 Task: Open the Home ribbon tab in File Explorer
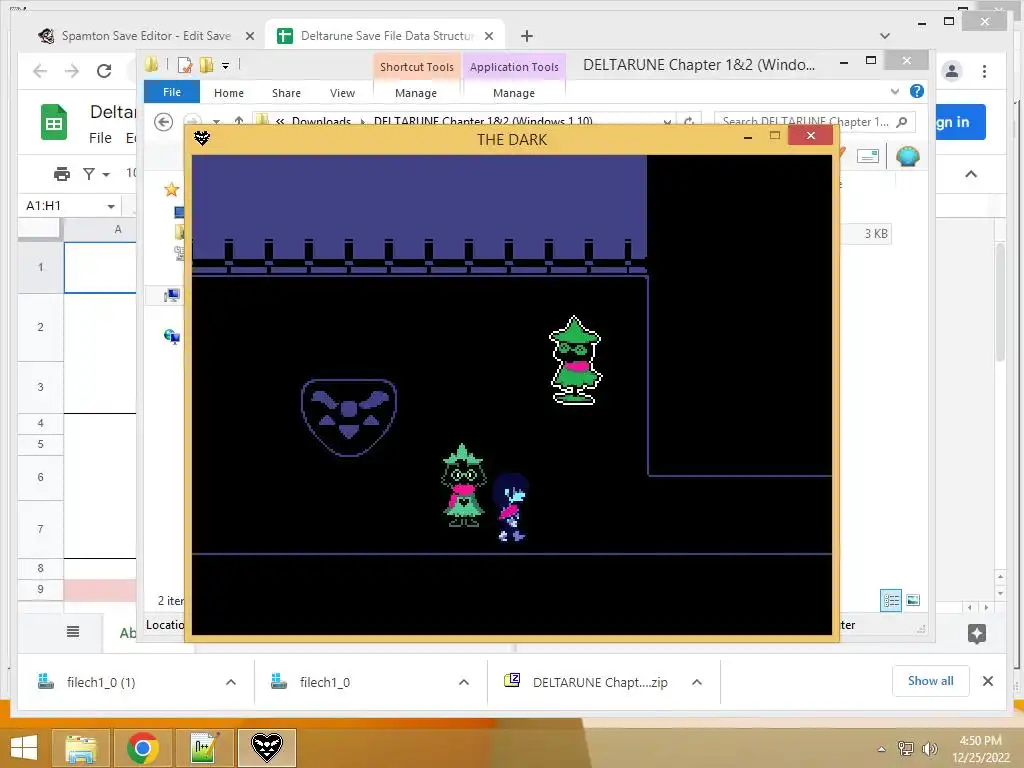coord(229,93)
